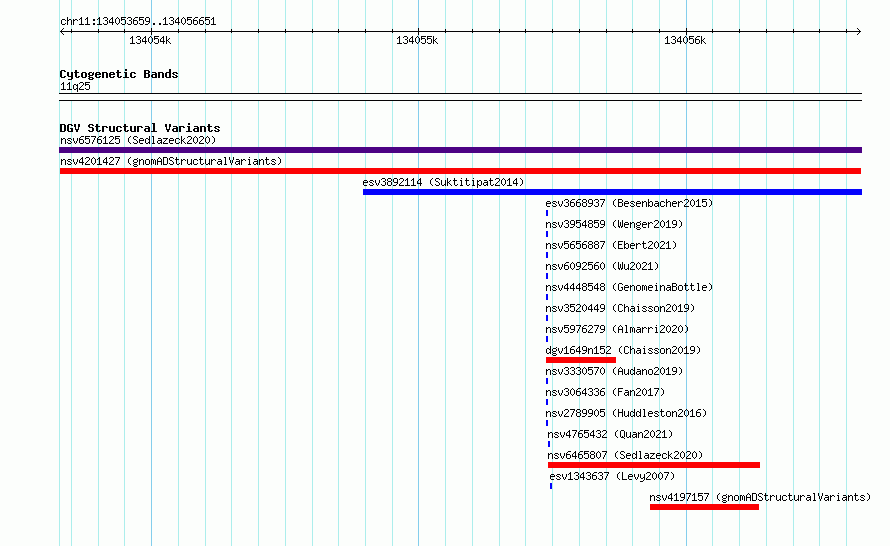This screenshot has height=546, width=890.
Task: Click the ruler's right arrowhead
Action: (x=858, y=32)
